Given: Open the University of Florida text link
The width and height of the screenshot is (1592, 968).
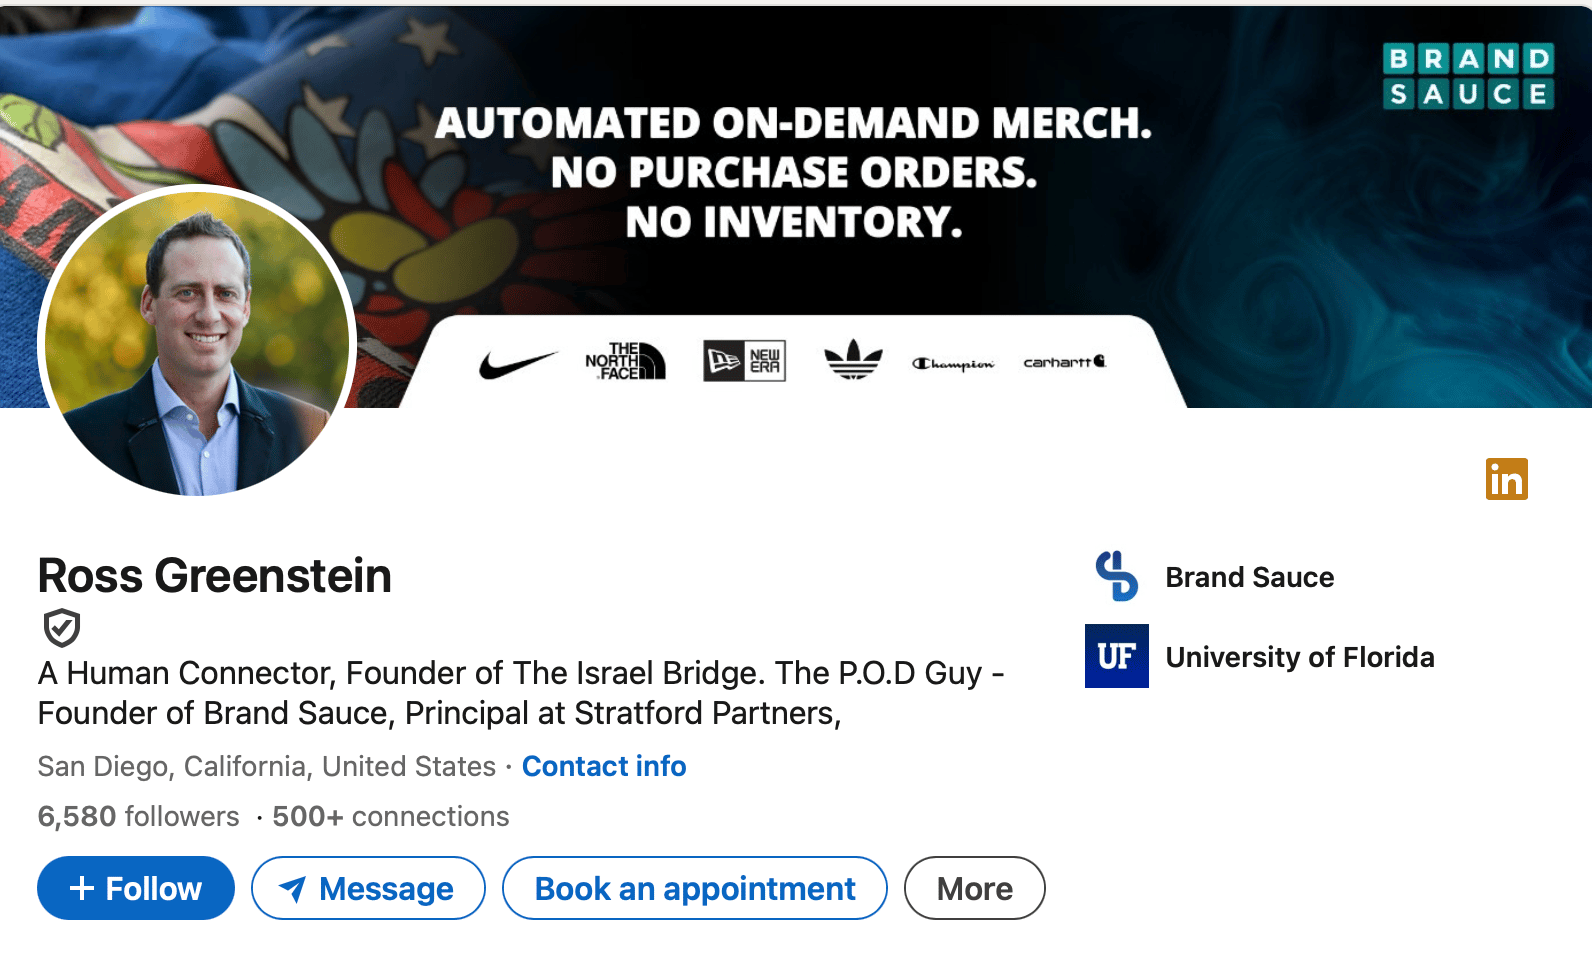Looking at the screenshot, I should click(1299, 657).
